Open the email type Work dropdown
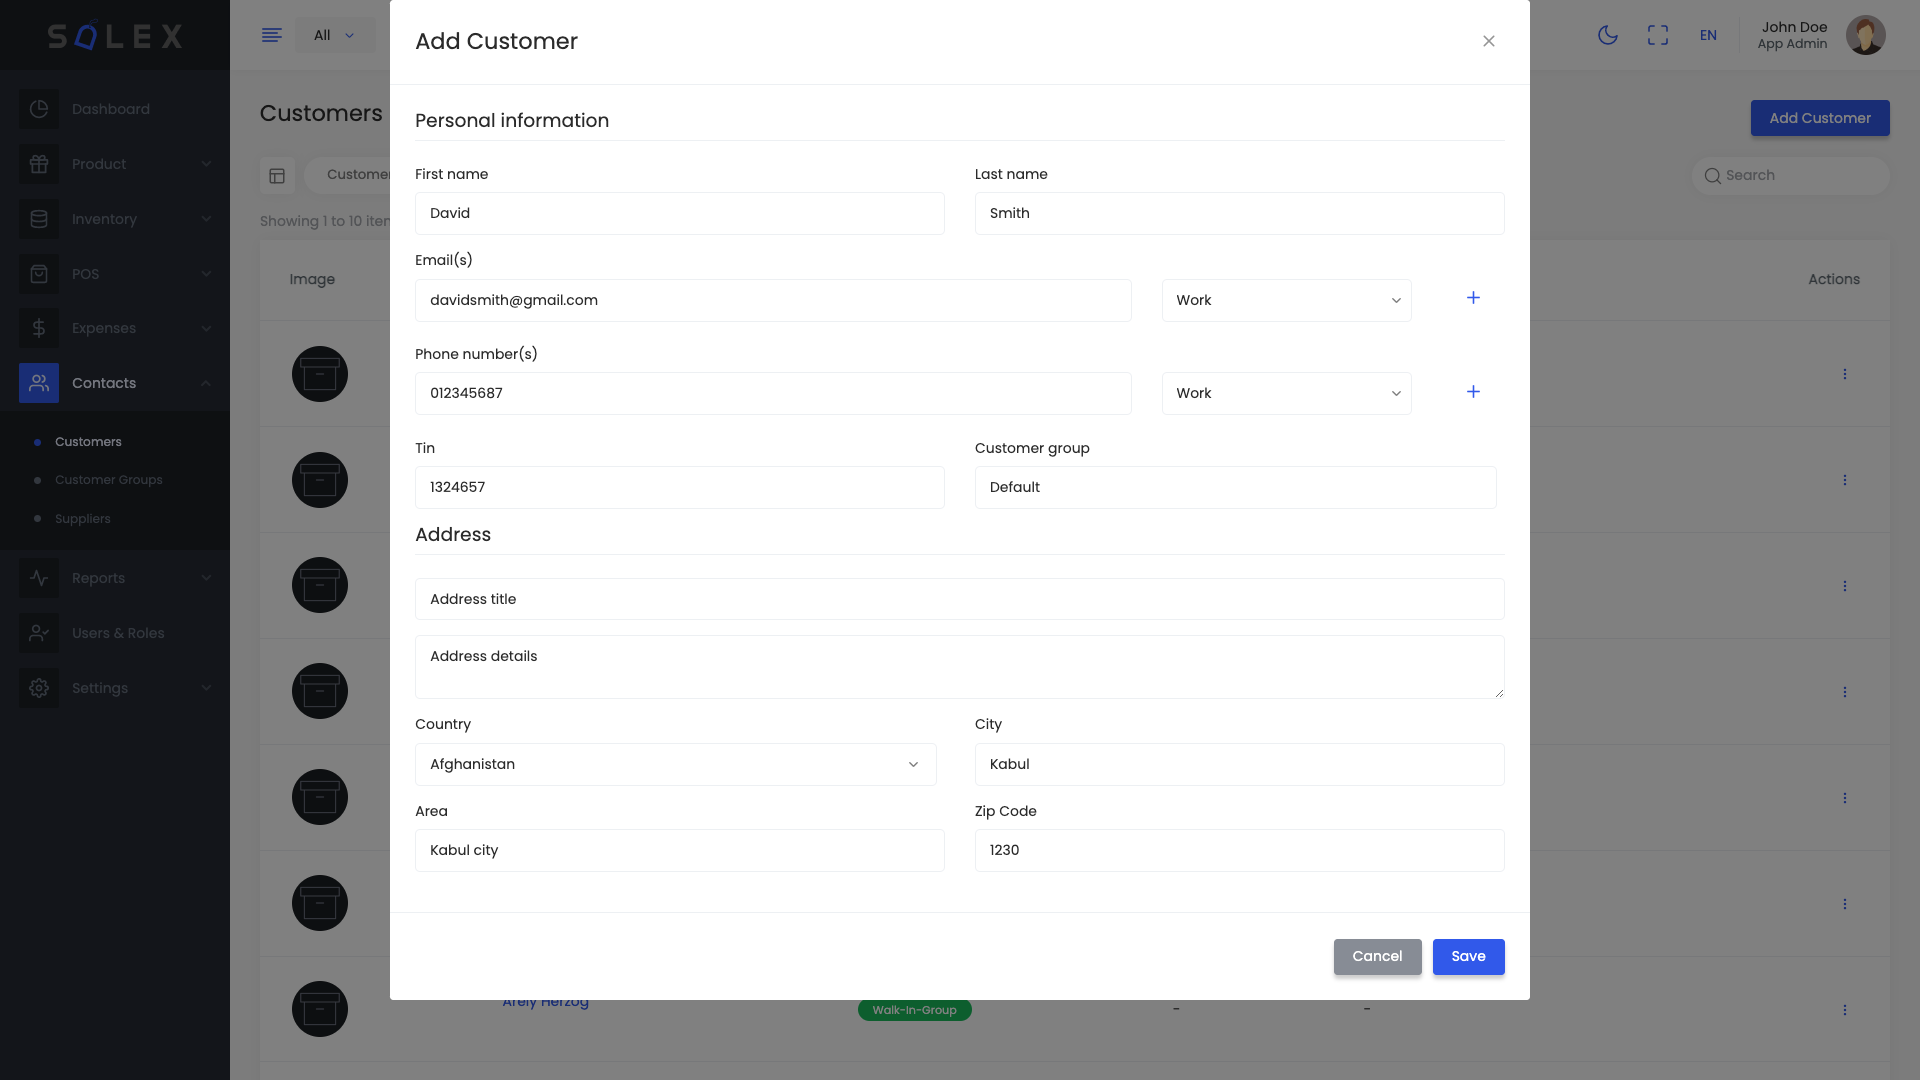The height and width of the screenshot is (1080, 1920). [x=1287, y=300]
